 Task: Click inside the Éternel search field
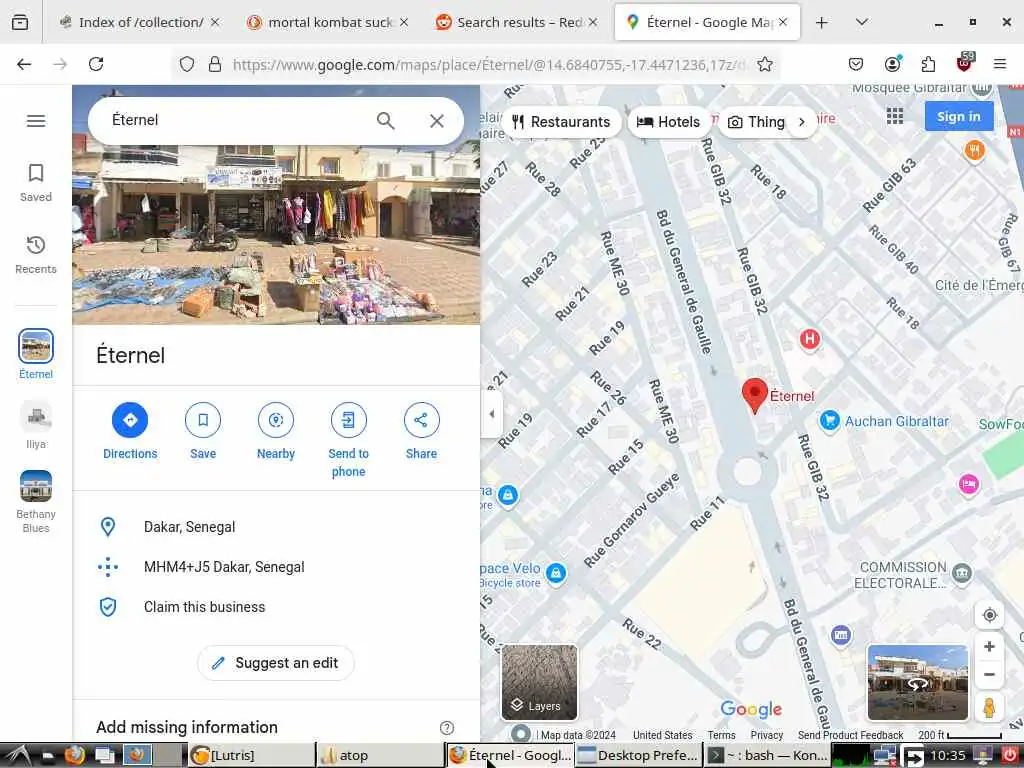[x=235, y=120]
